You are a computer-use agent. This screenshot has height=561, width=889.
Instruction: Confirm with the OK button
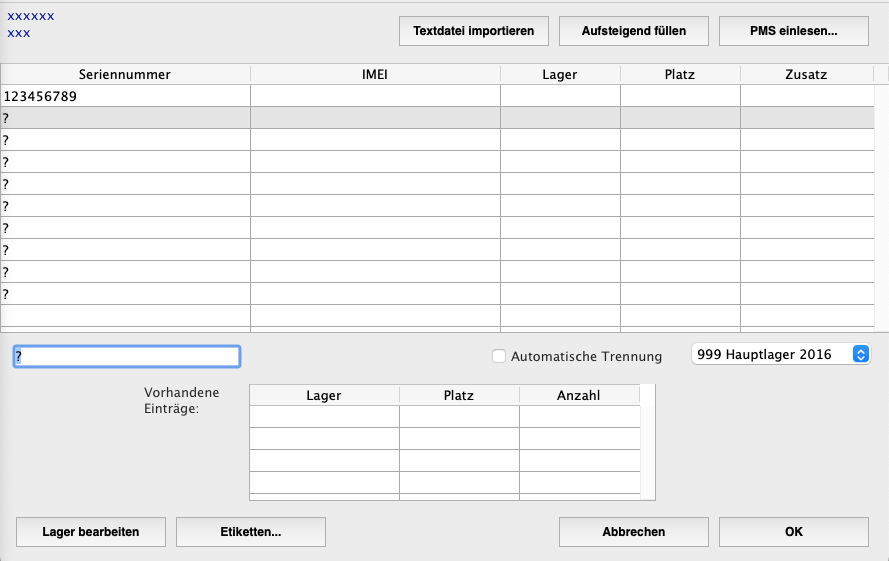(793, 532)
